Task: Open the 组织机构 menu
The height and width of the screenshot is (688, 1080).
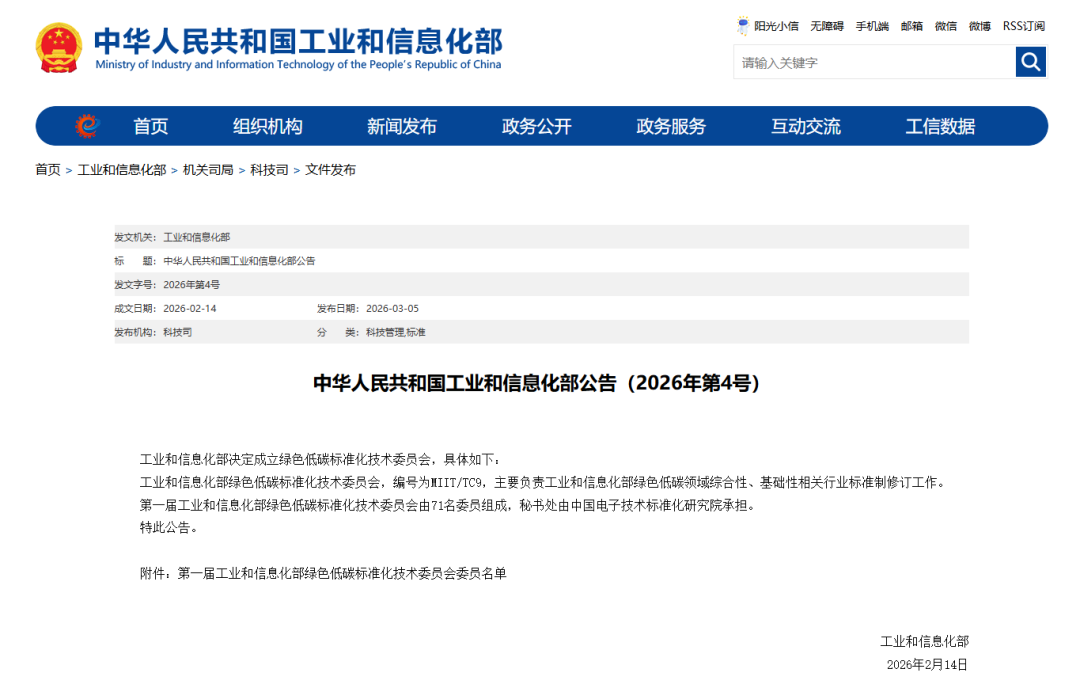Action: coord(268,126)
